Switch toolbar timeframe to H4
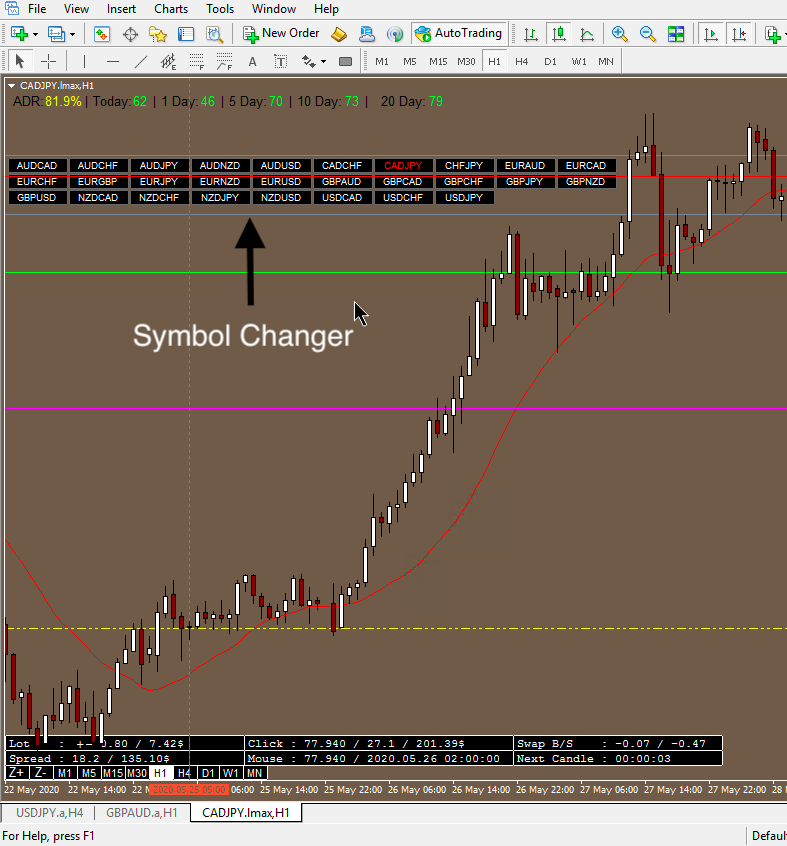 pyautogui.click(x=522, y=62)
